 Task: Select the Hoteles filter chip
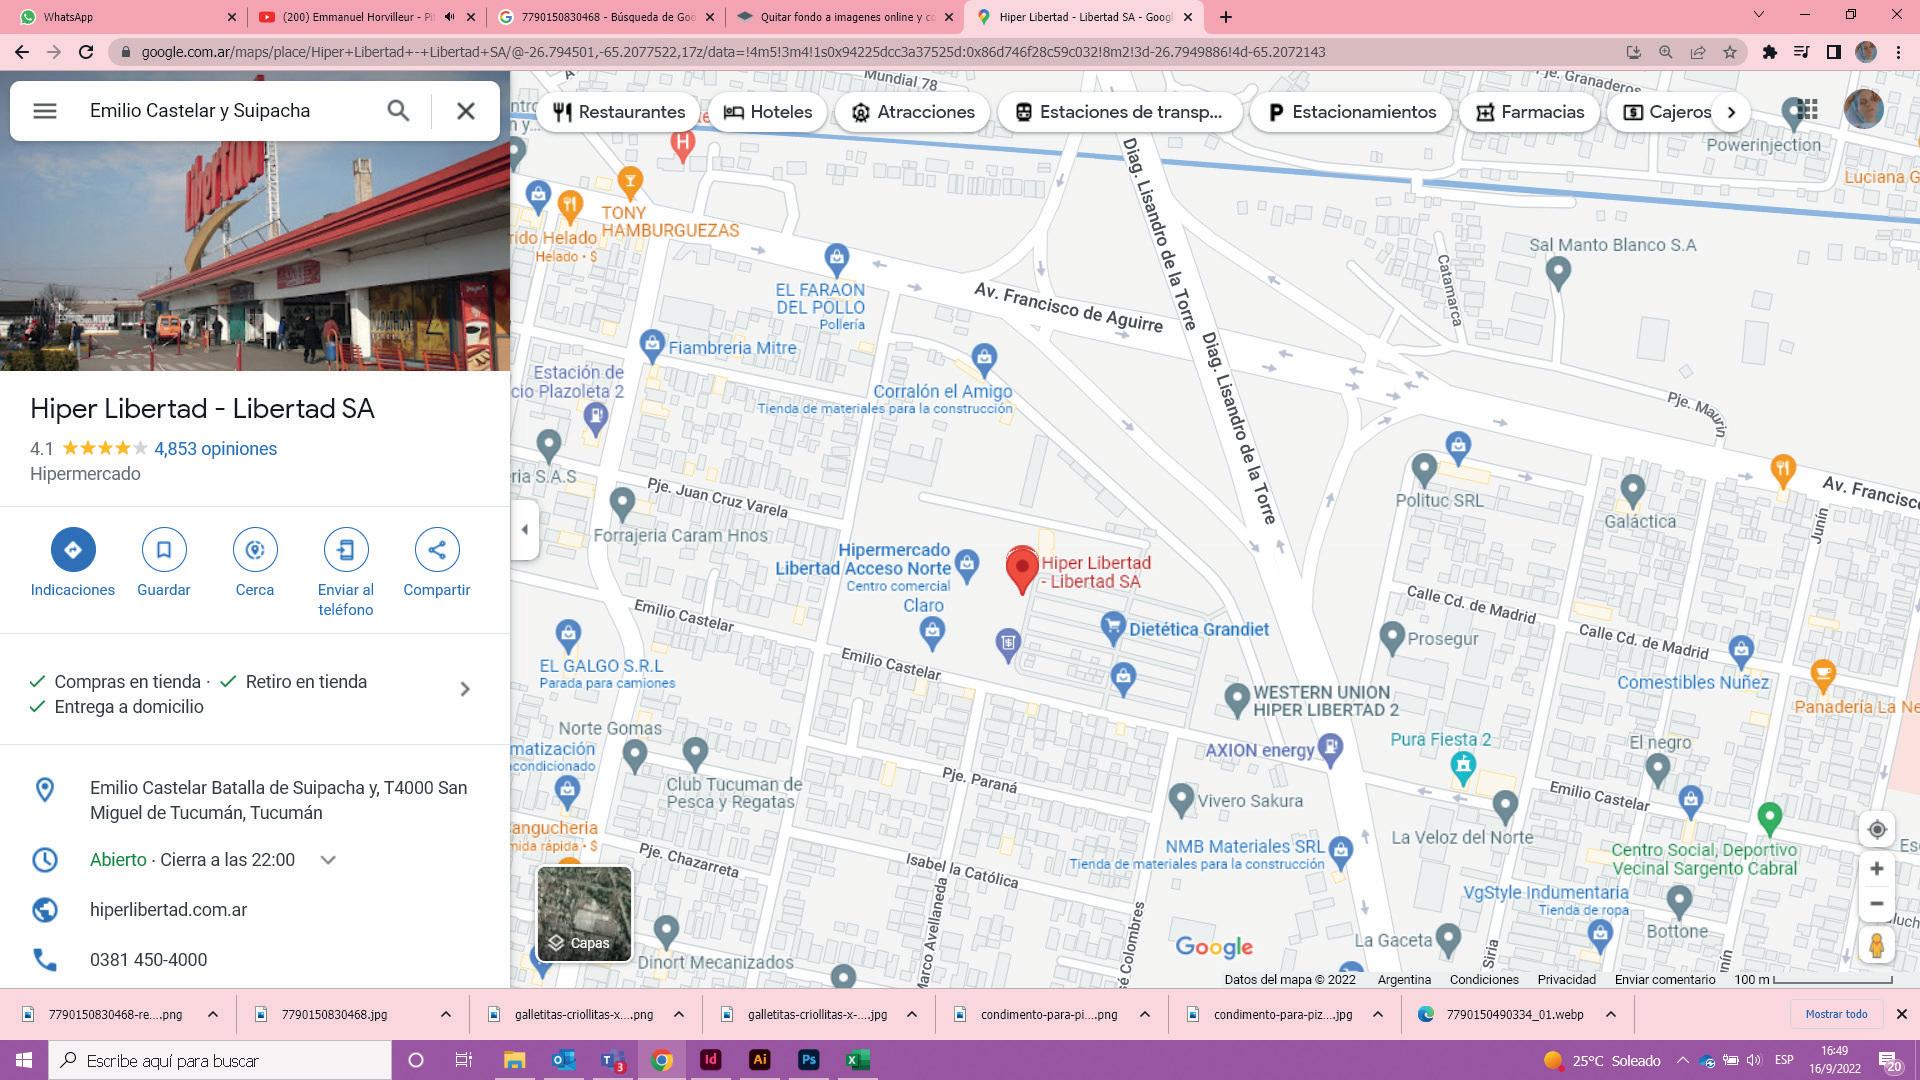point(768,112)
